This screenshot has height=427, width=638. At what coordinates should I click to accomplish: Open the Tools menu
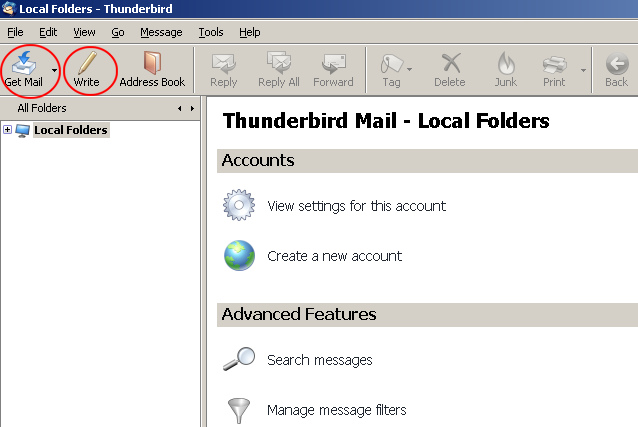(211, 32)
